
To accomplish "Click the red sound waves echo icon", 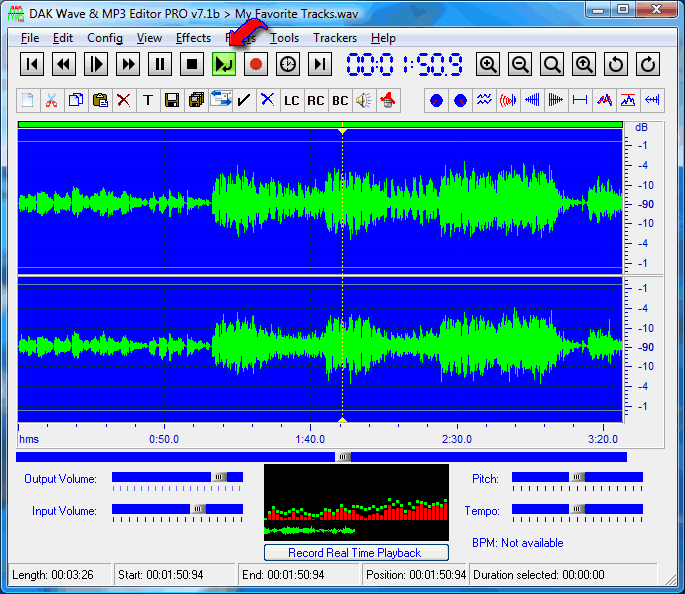I will (509, 100).
